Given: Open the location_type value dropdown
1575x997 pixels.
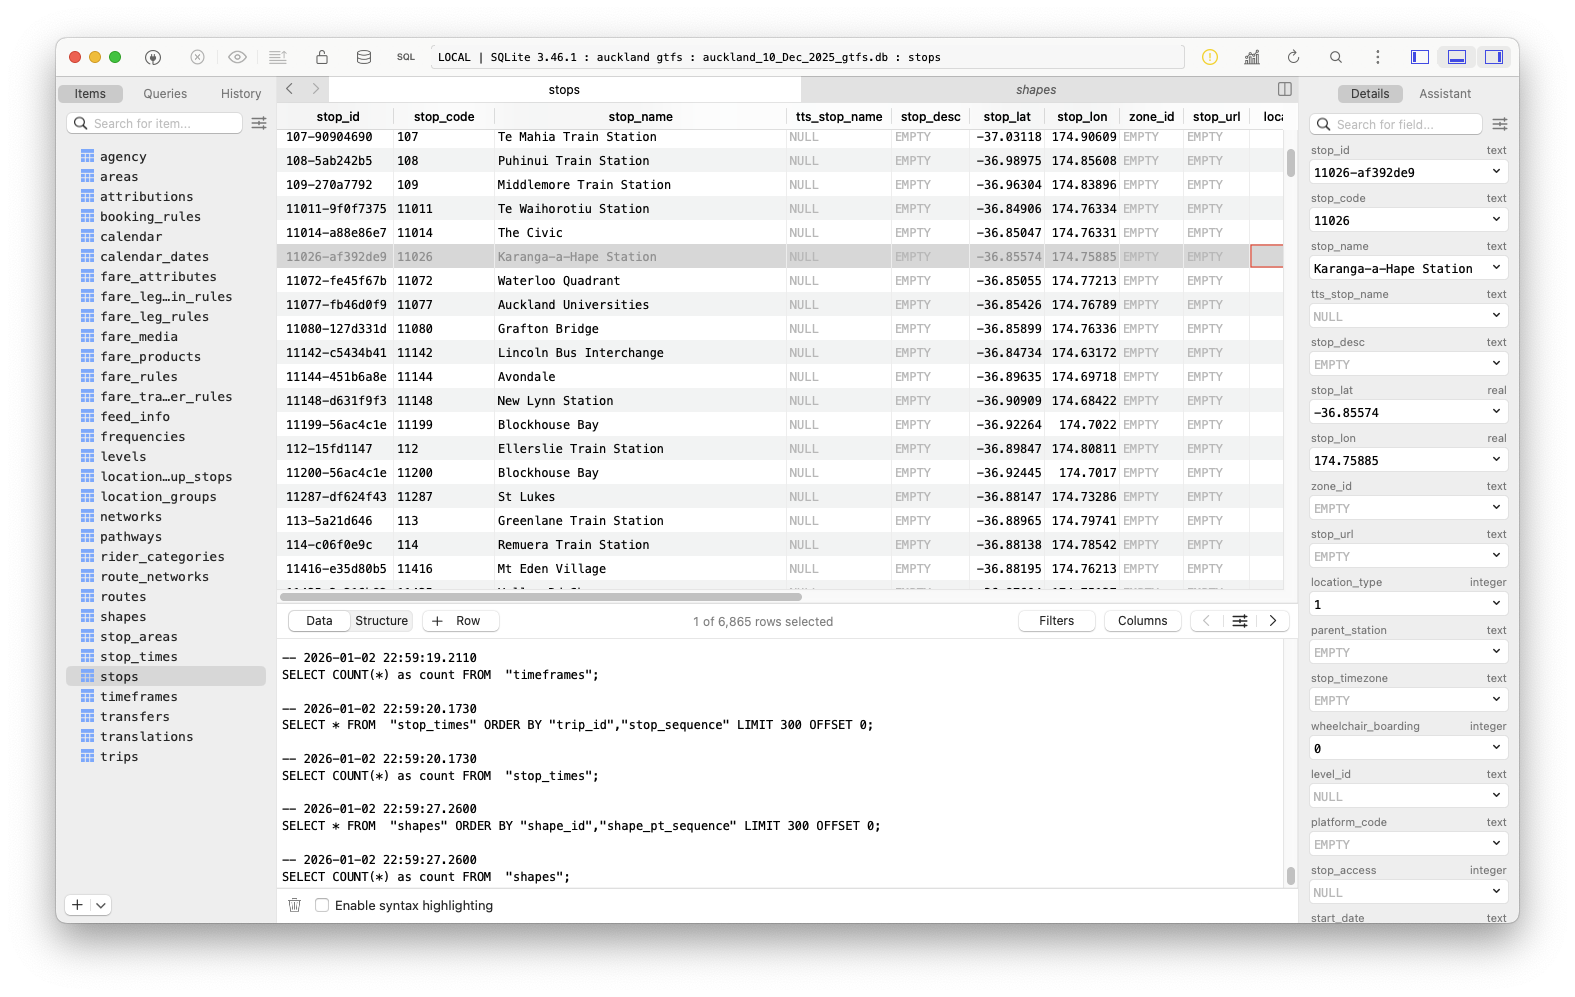Looking at the screenshot, I should [x=1496, y=604].
